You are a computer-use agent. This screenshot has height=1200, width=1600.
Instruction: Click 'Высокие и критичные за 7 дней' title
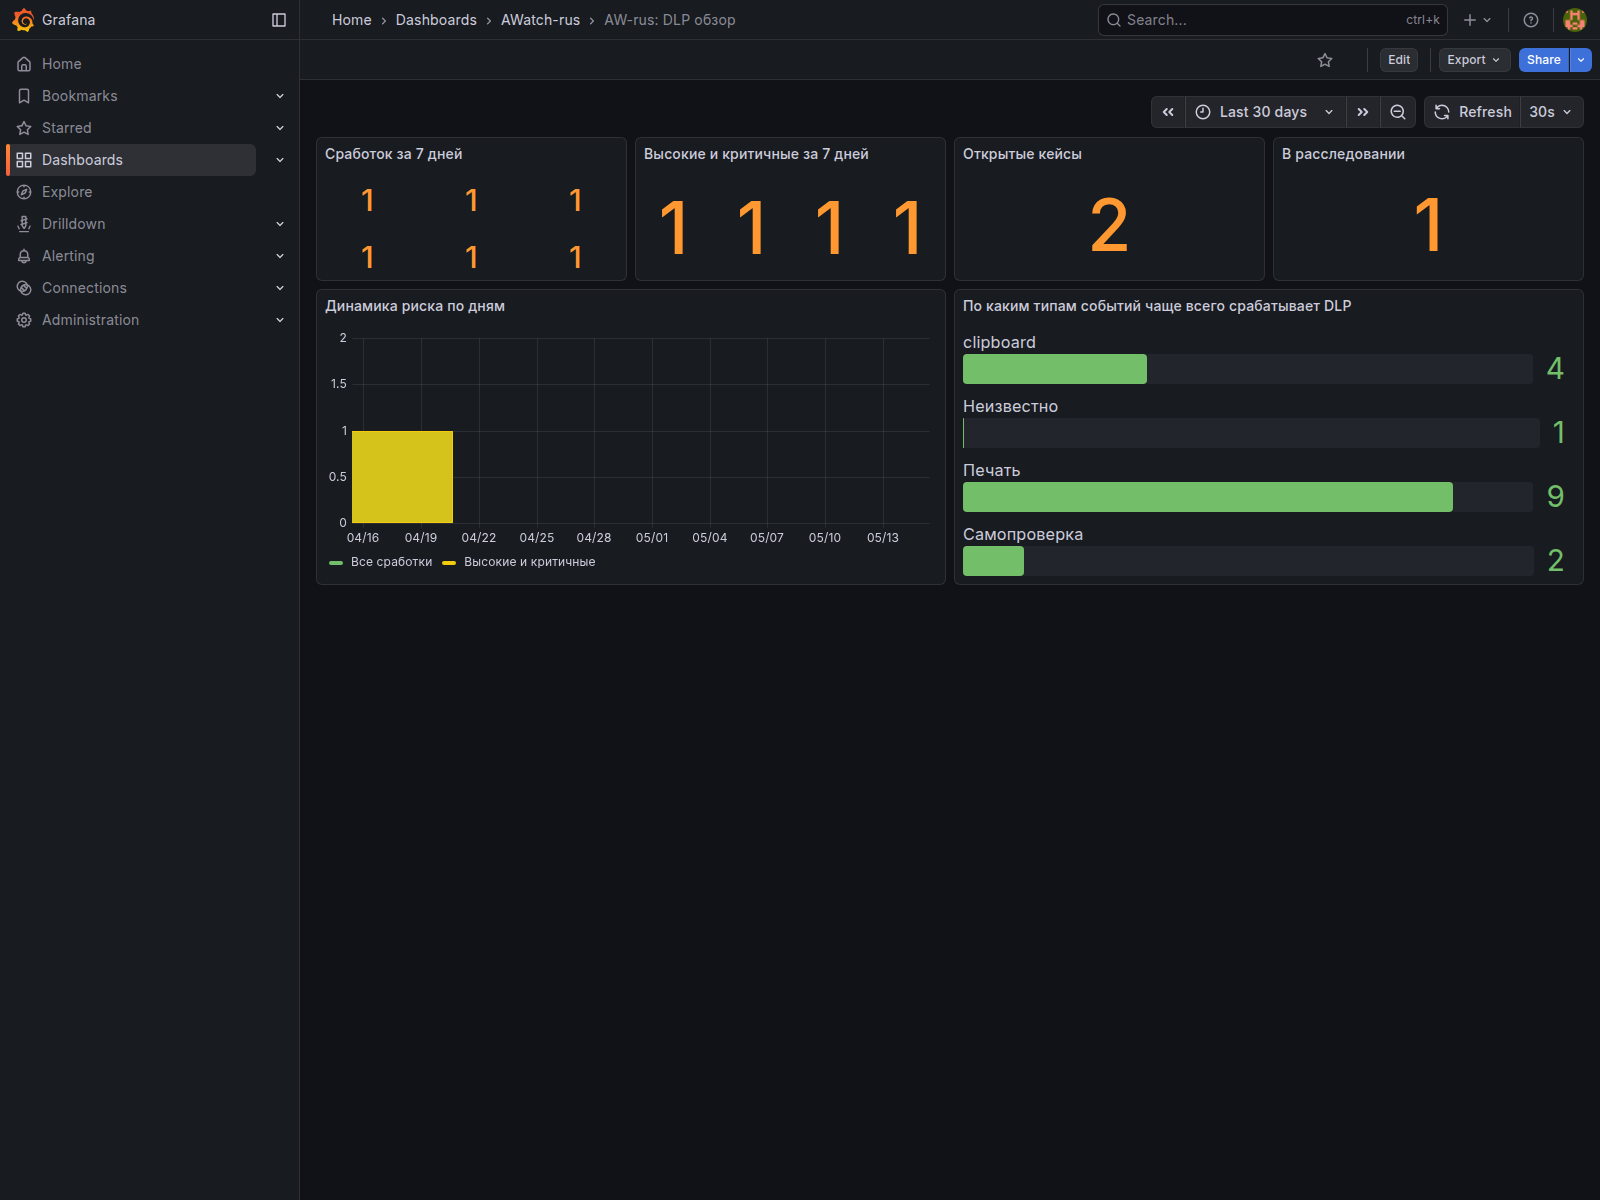756,154
